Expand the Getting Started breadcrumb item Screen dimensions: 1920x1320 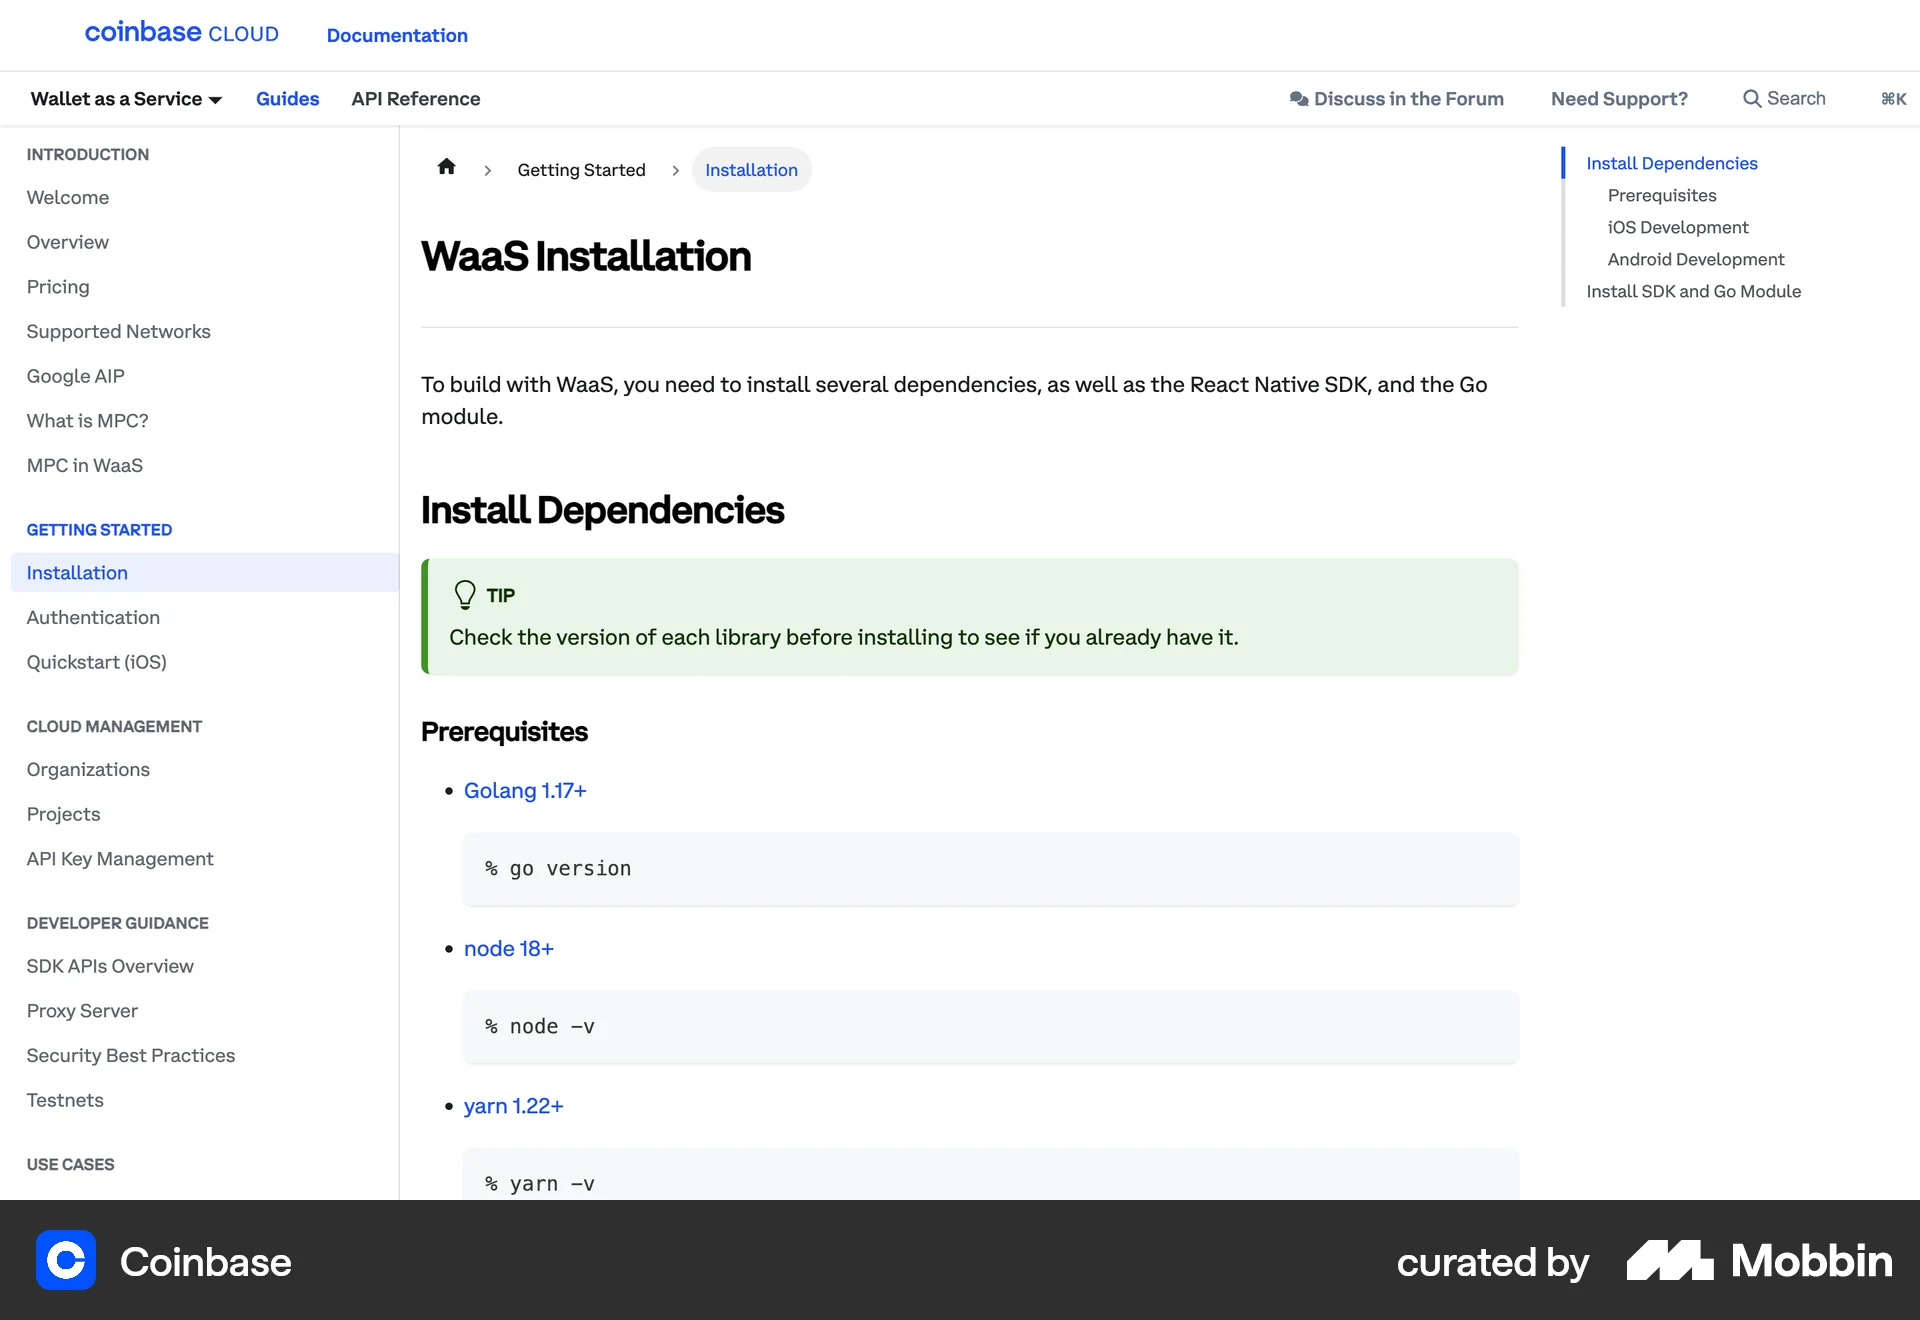tap(581, 170)
